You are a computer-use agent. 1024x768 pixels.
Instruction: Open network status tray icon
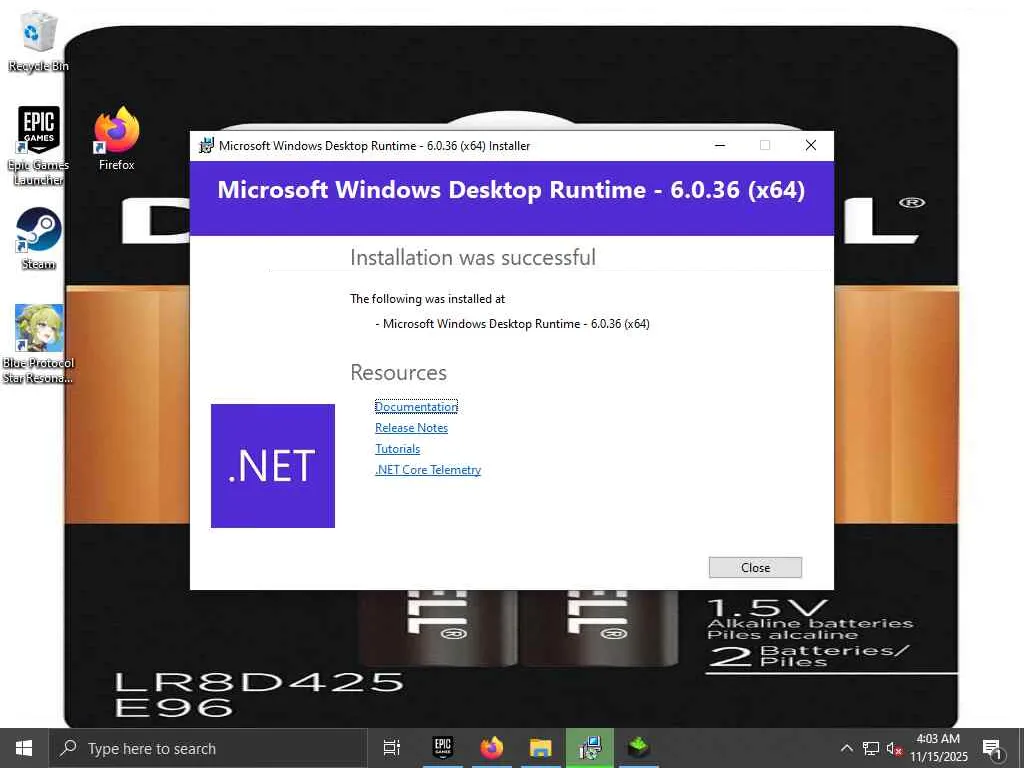pos(871,748)
